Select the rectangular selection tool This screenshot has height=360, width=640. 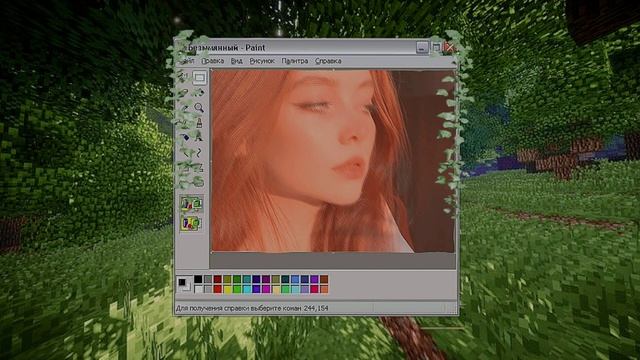coord(199,77)
